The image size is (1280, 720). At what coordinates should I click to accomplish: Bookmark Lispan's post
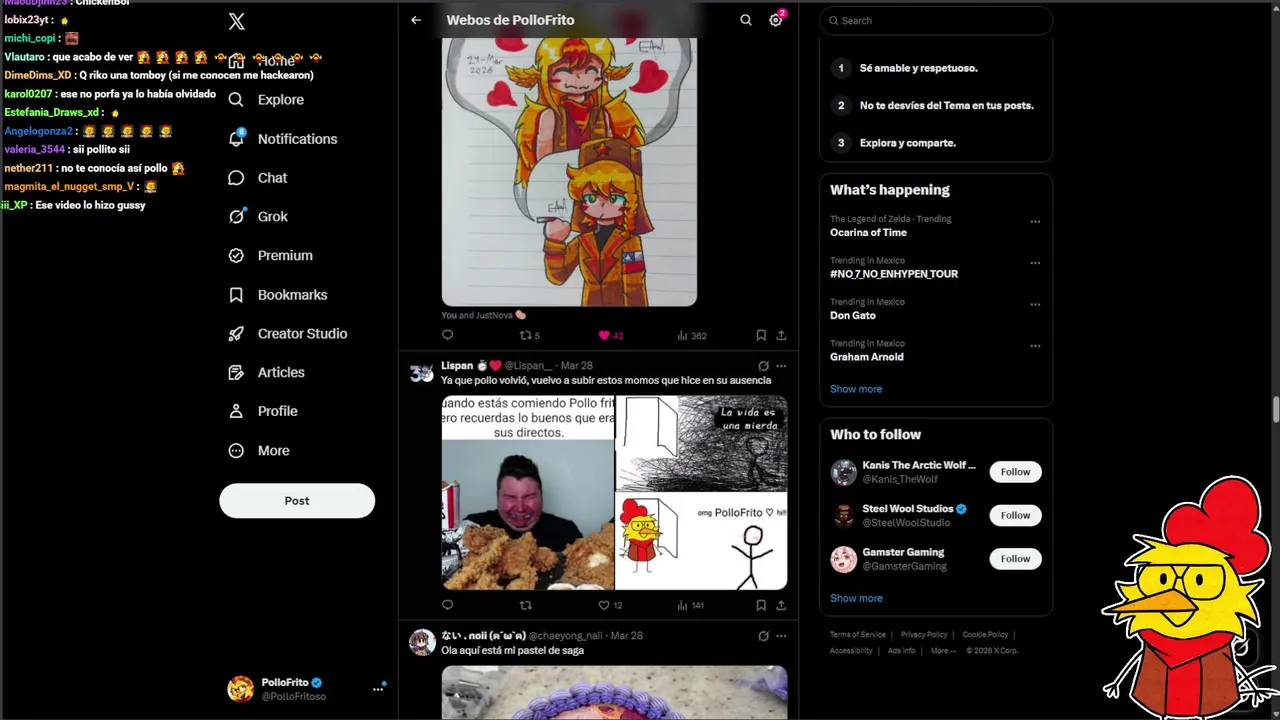point(761,605)
